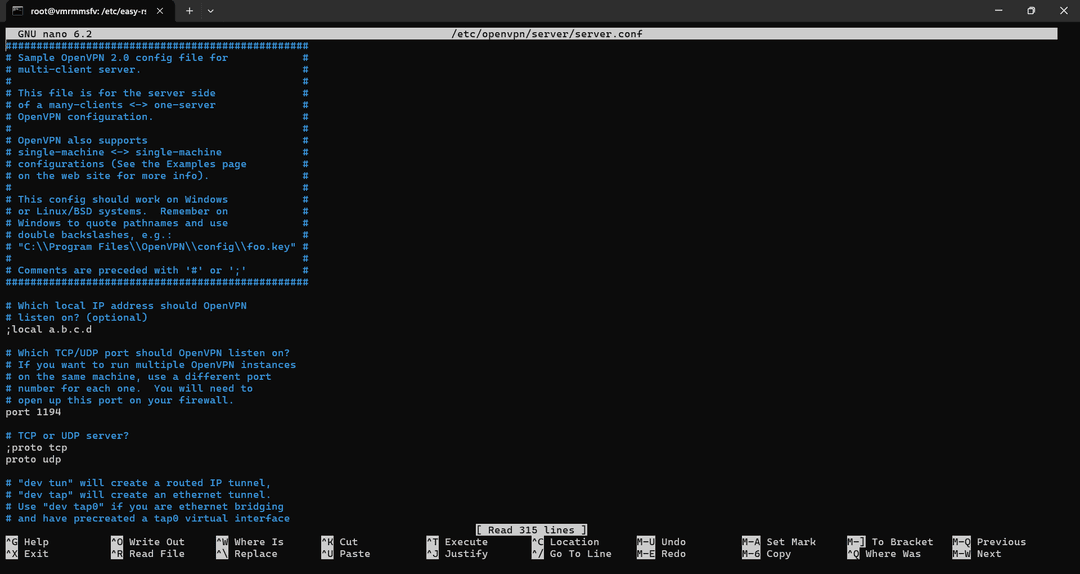The image size is (1080, 574).
Task: Click the ^C Location shortcut
Action: [x=565, y=542]
